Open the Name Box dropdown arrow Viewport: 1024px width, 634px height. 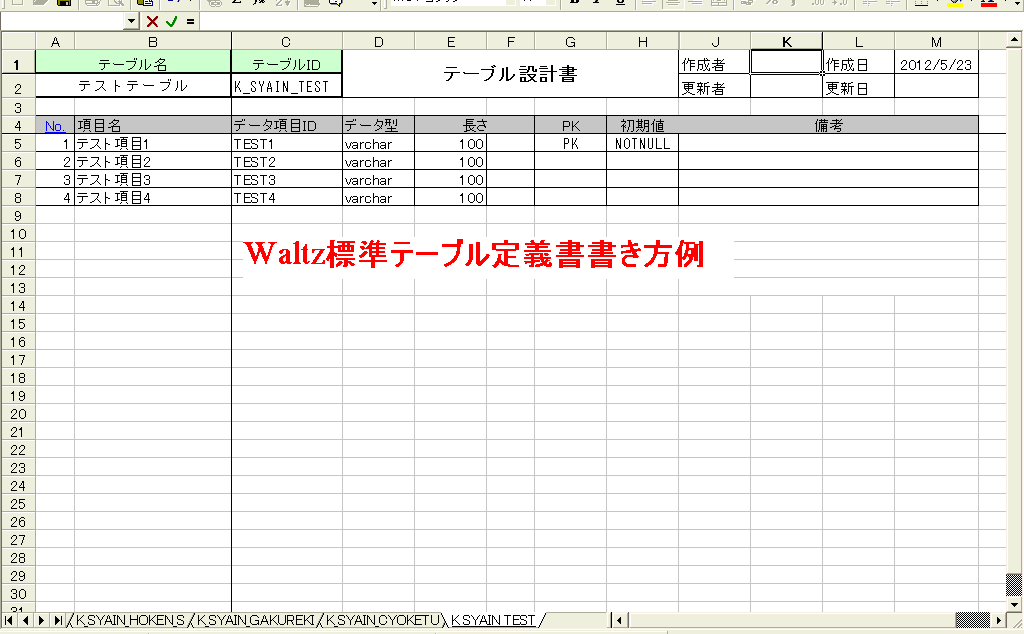point(132,21)
